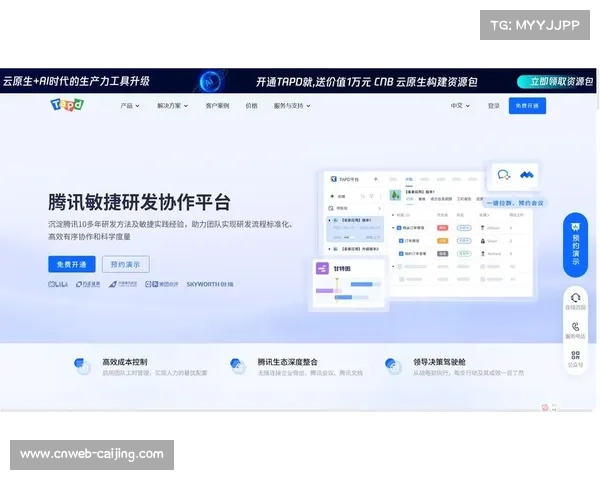This screenshot has height=480, width=600.
Task: Click the 登录 link
Action: pyautogui.click(x=494, y=106)
